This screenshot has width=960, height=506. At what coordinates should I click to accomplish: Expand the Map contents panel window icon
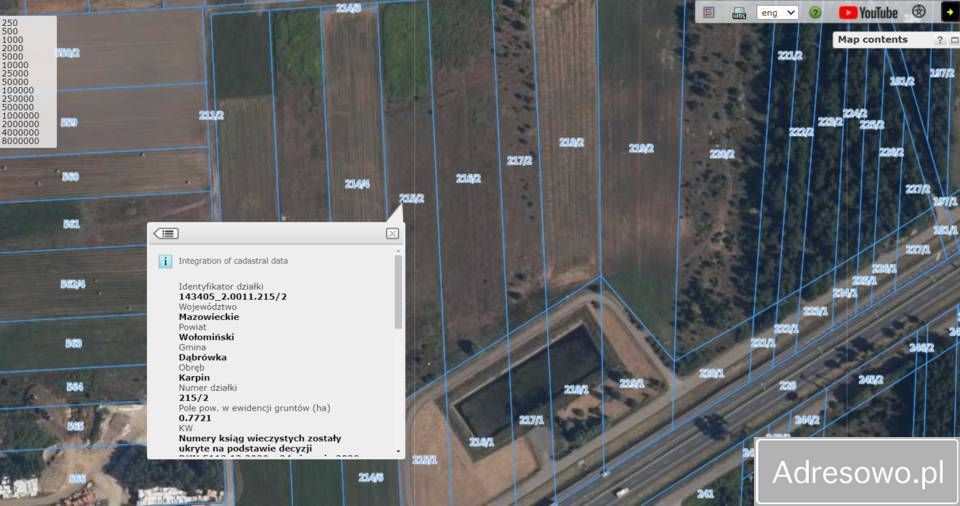coord(954,40)
